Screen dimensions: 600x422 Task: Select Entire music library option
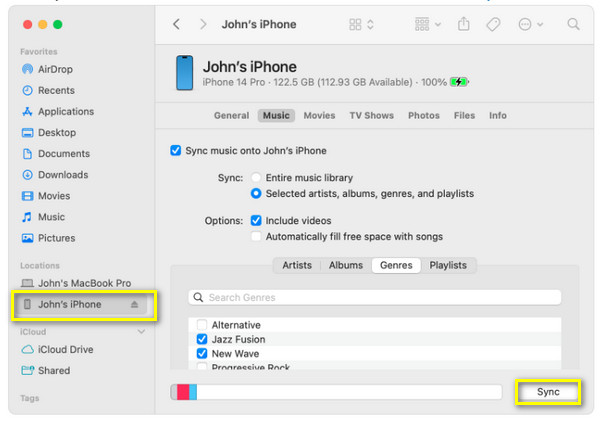256,178
